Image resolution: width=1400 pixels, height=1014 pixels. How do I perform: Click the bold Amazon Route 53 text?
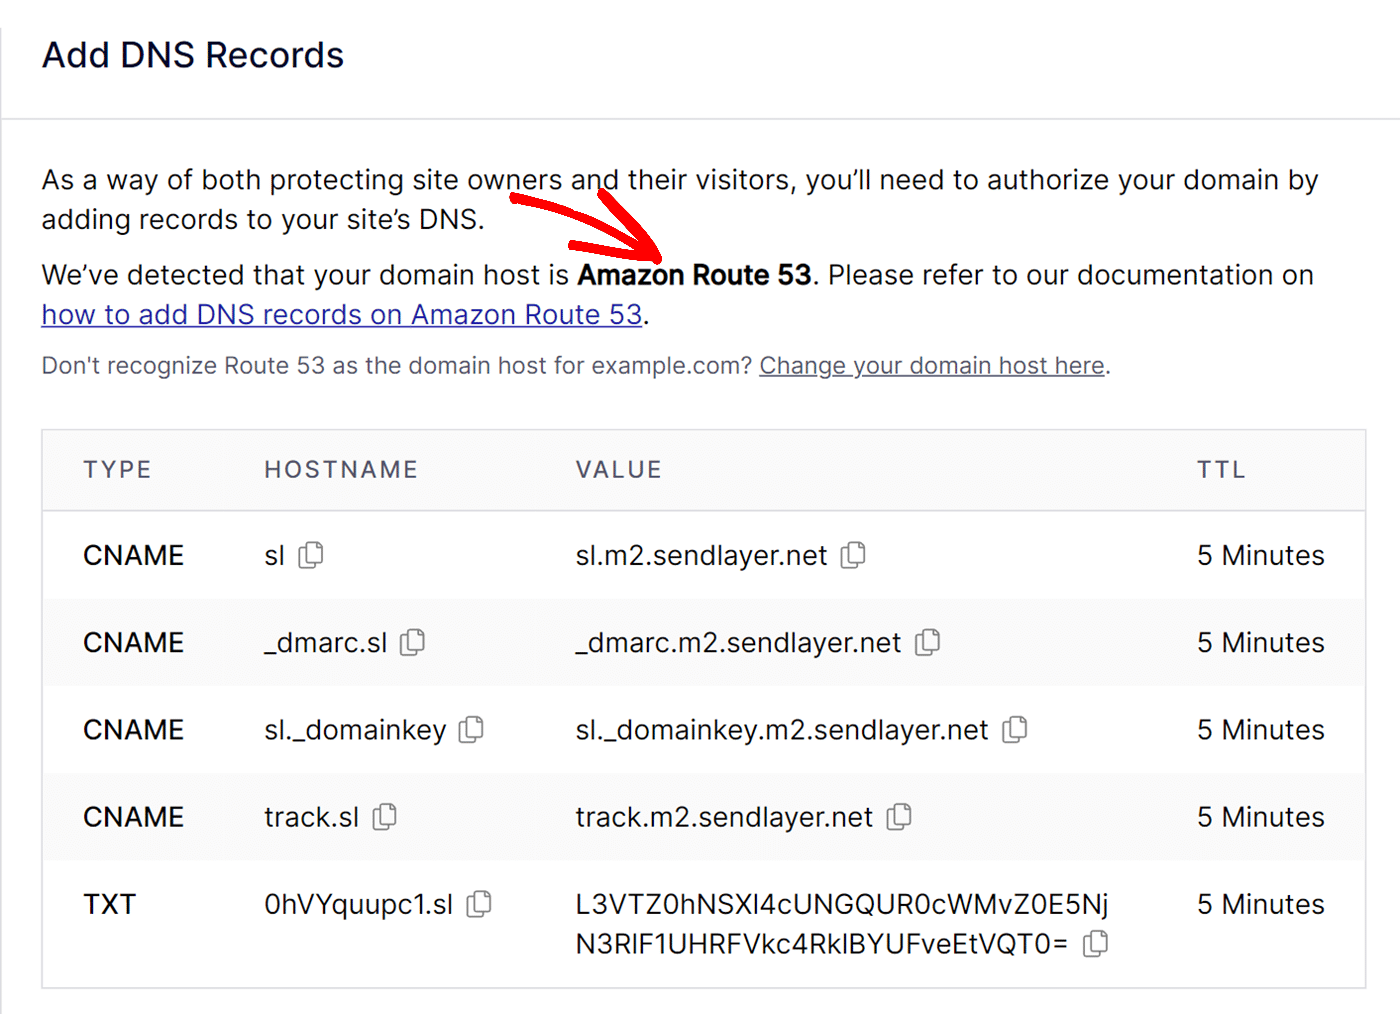click(694, 275)
